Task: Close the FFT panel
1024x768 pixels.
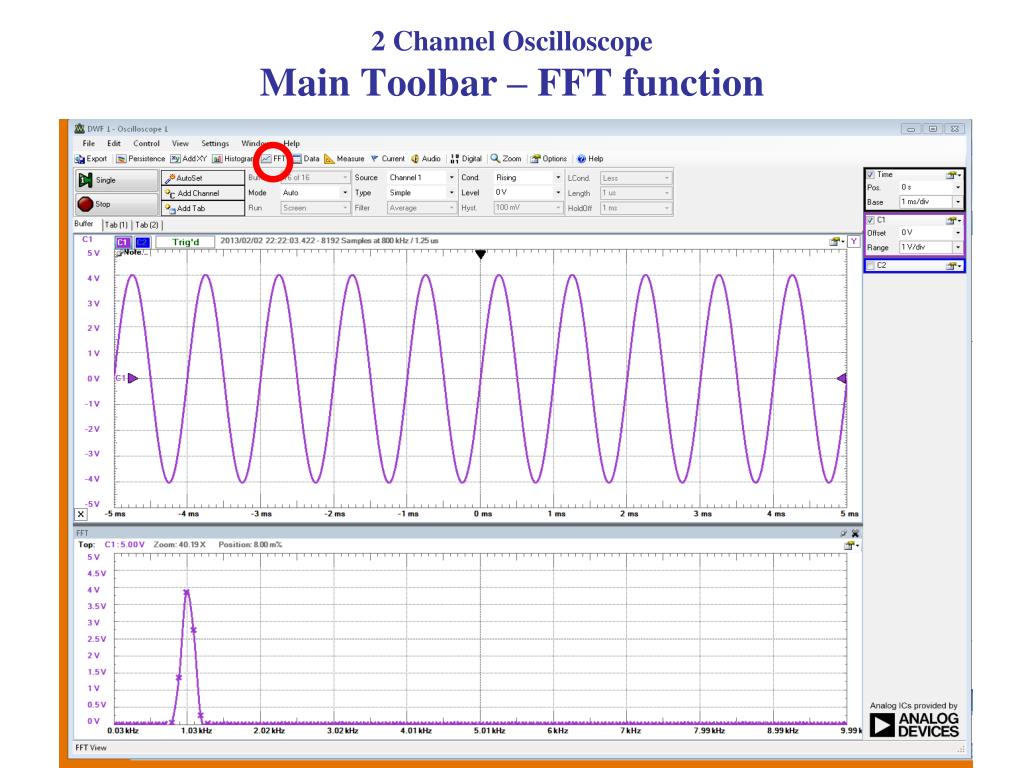Action: pos(856,533)
